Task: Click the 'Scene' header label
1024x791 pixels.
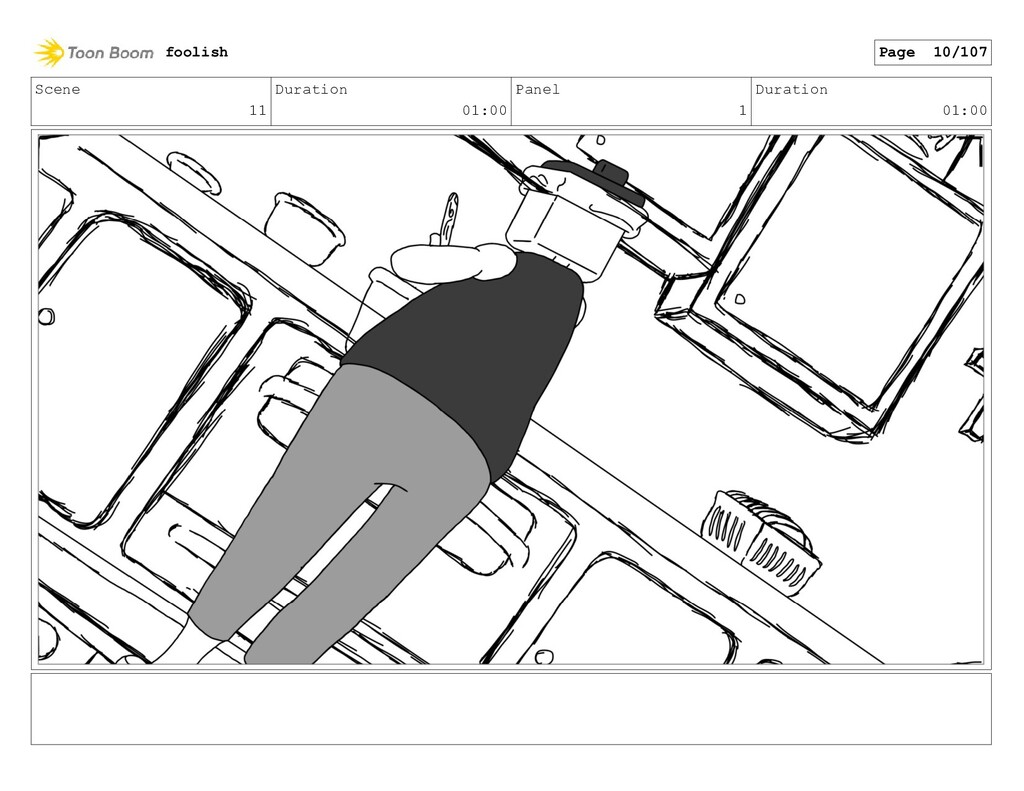Action: [x=57, y=89]
